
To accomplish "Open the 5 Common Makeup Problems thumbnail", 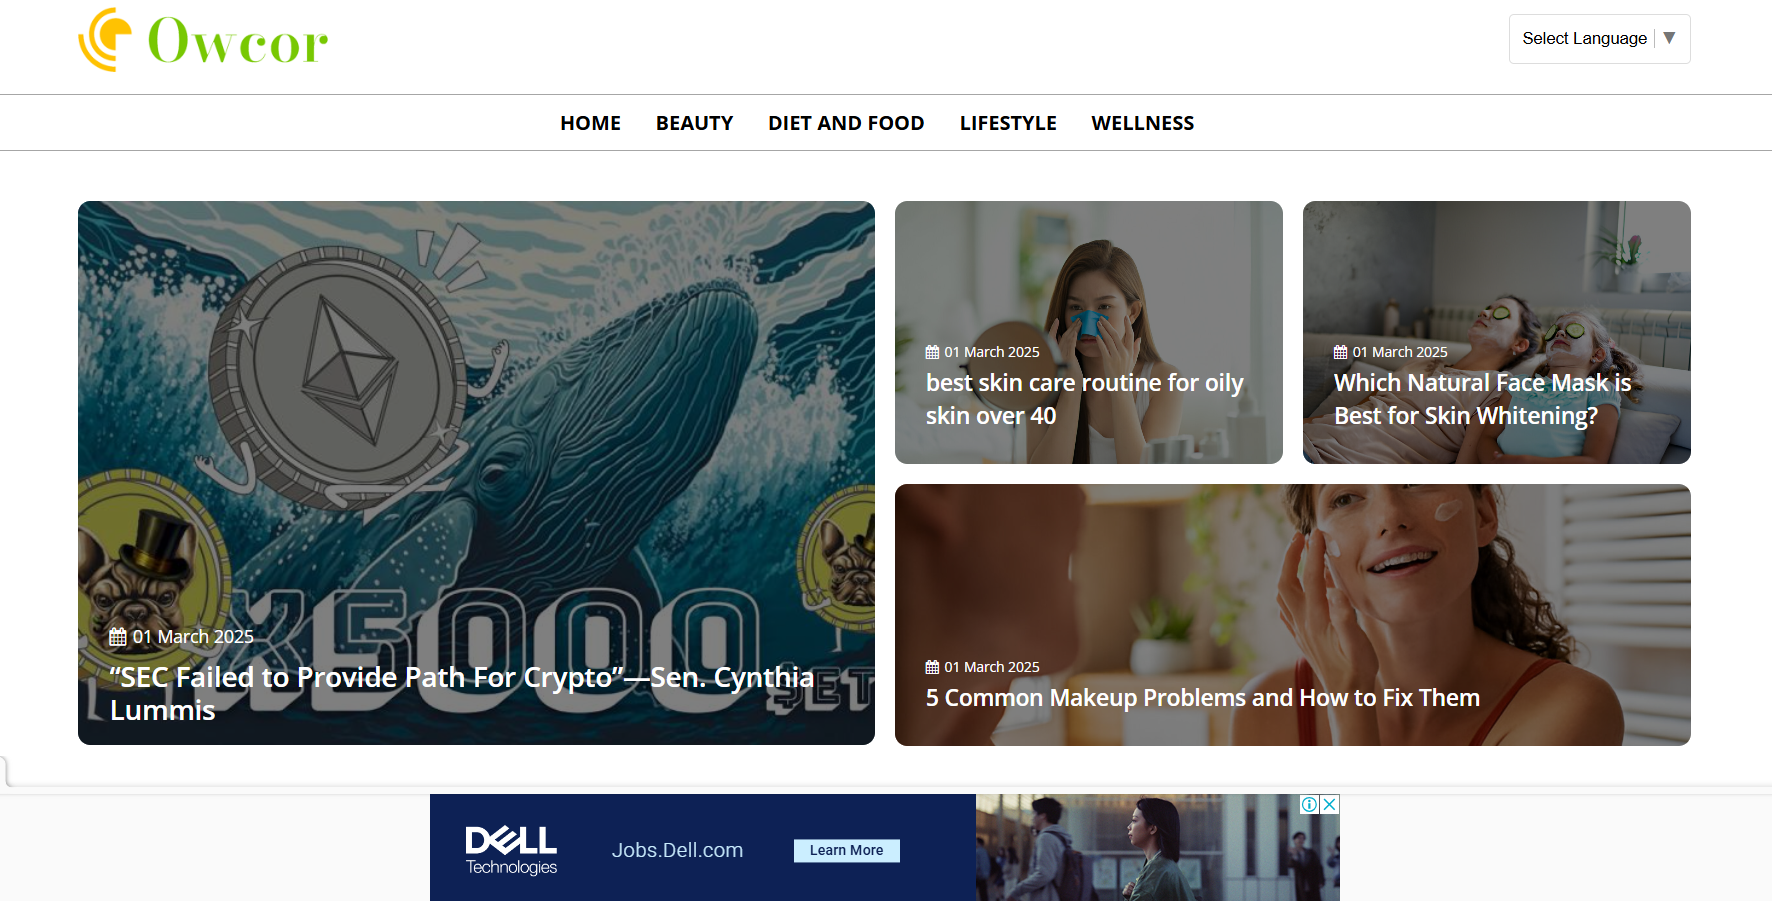I will (1292, 615).
